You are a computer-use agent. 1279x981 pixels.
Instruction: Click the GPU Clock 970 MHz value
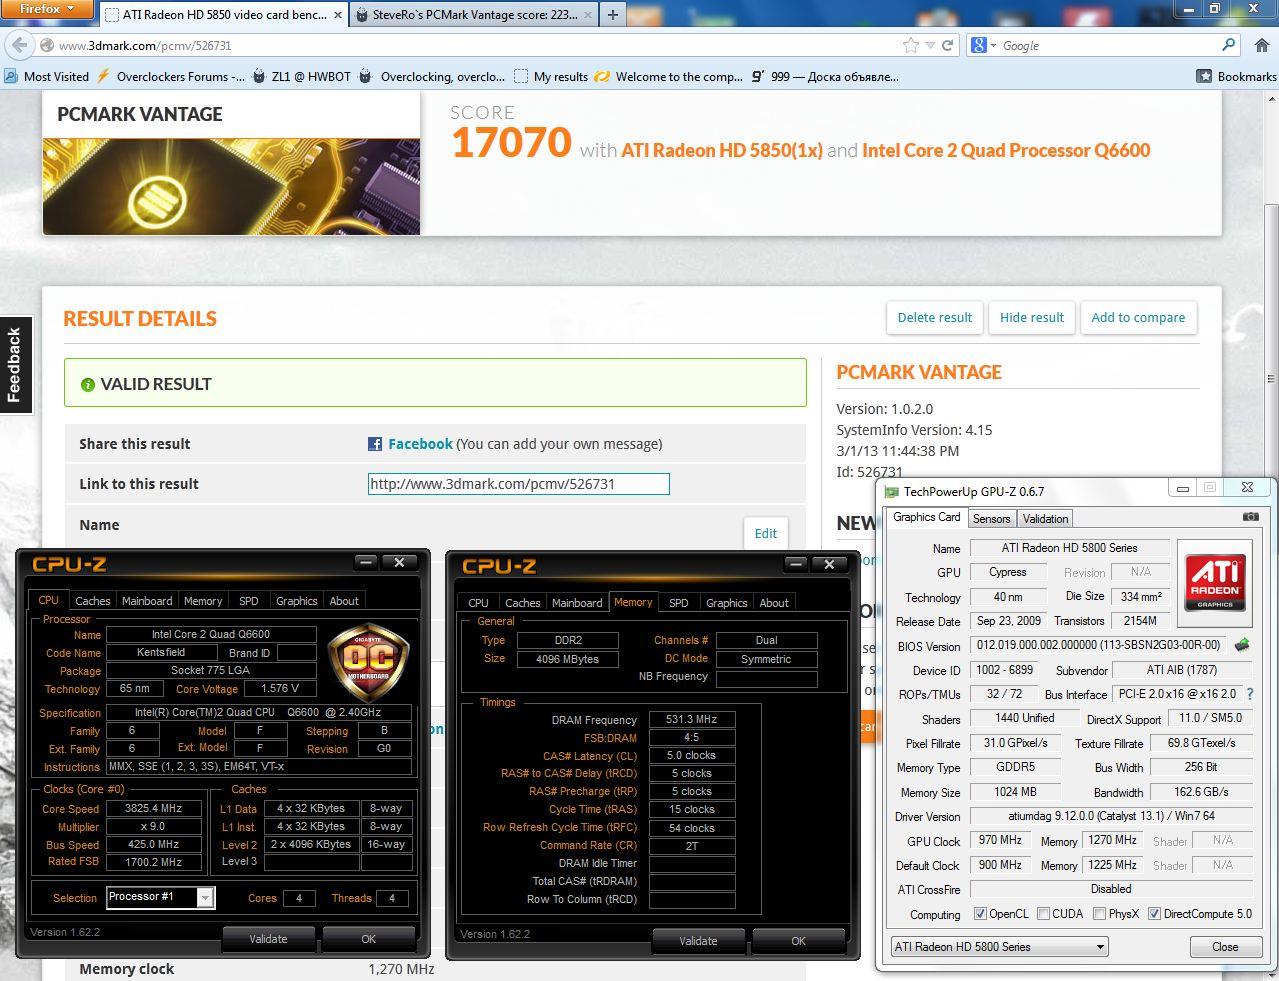pyautogui.click(x=1000, y=841)
